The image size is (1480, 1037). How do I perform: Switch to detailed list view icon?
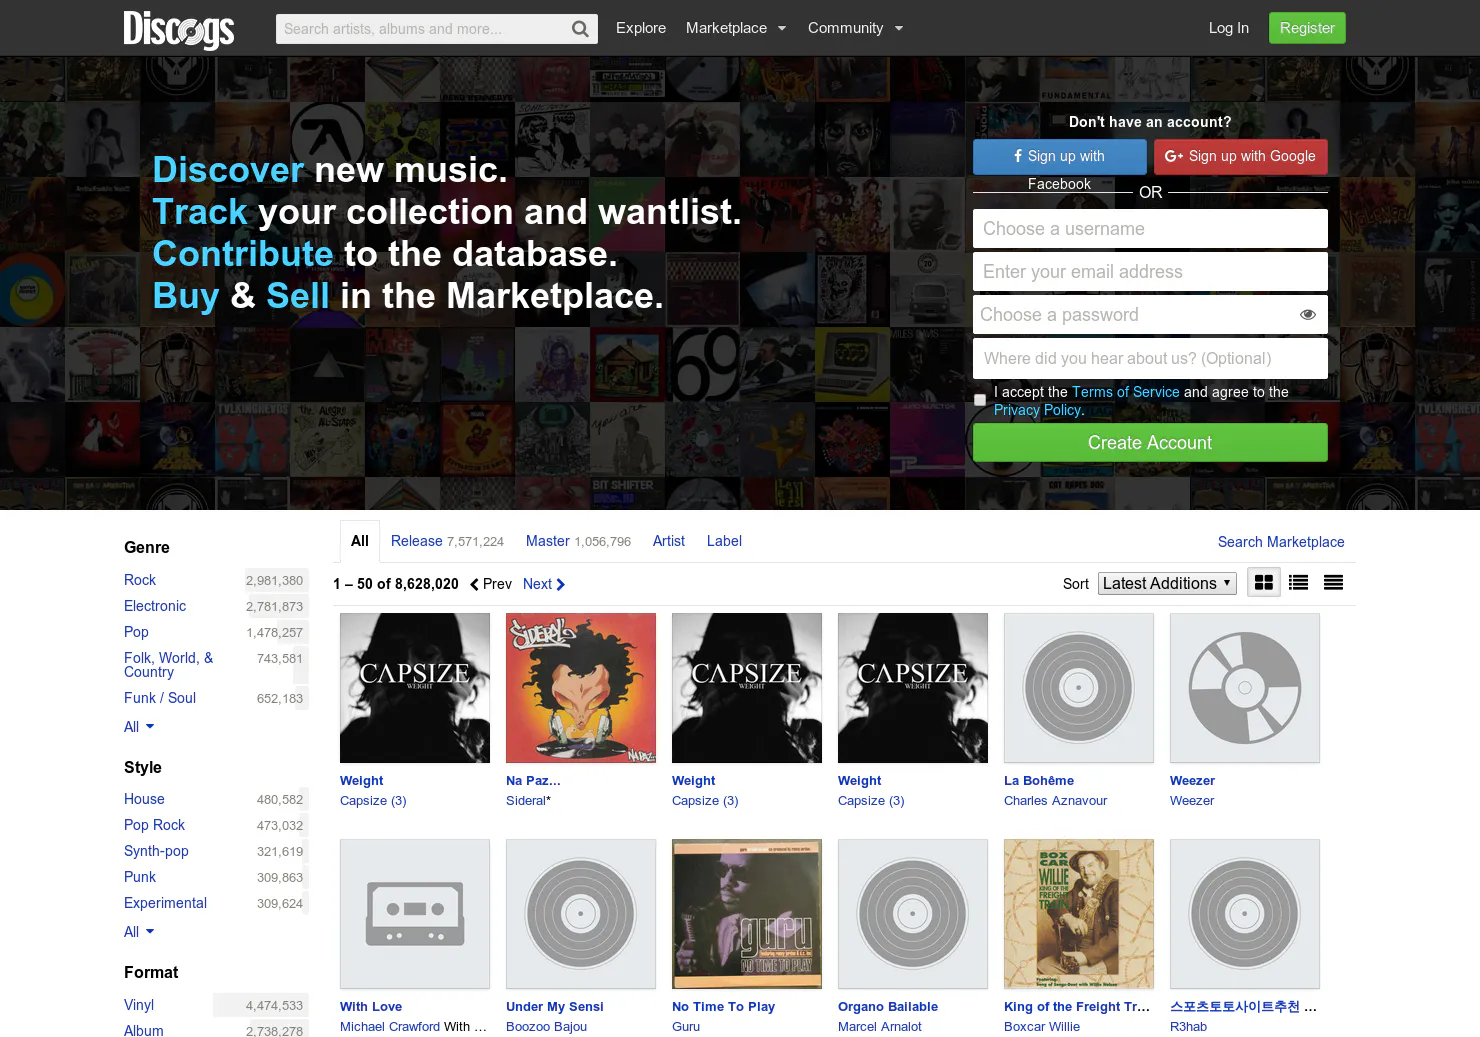1299,583
